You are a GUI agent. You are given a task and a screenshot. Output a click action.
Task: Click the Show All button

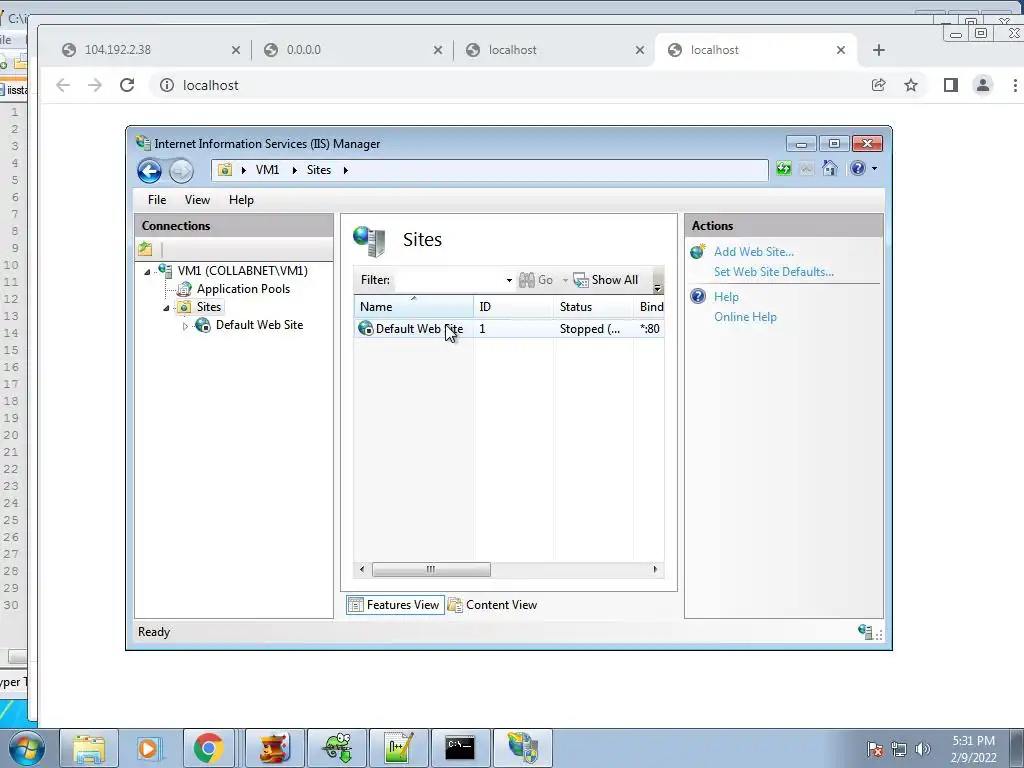605,280
